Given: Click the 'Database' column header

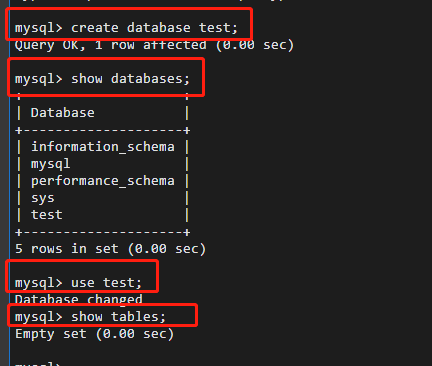Looking at the screenshot, I should tap(63, 113).
